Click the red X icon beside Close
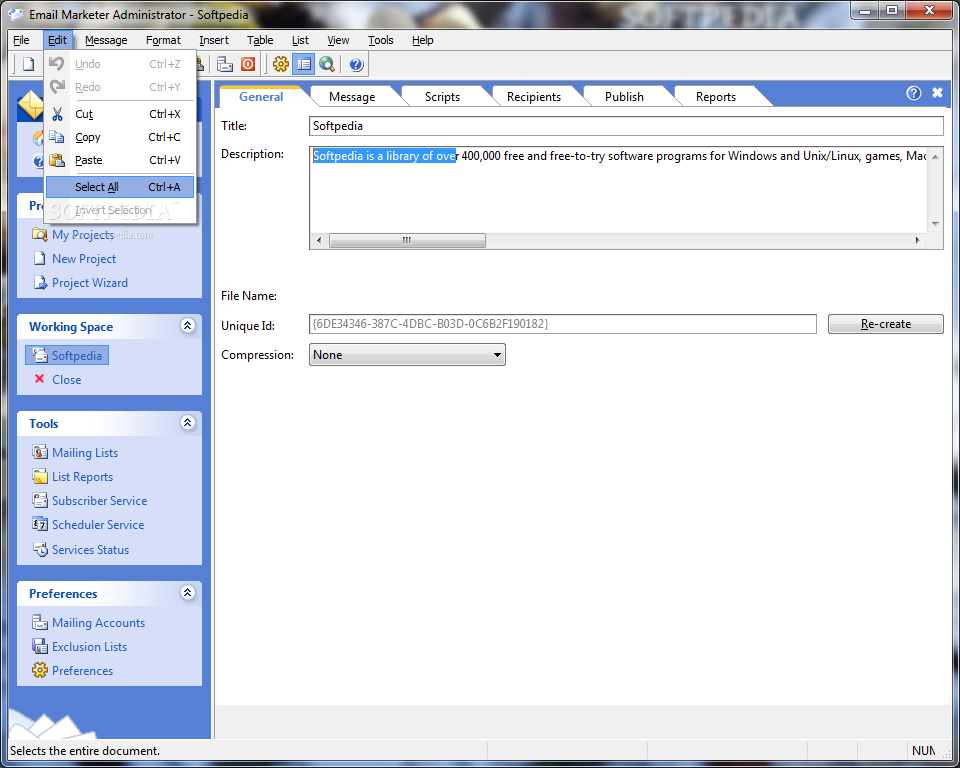This screenshot has width=960, height=768. [x=40, y=379]
